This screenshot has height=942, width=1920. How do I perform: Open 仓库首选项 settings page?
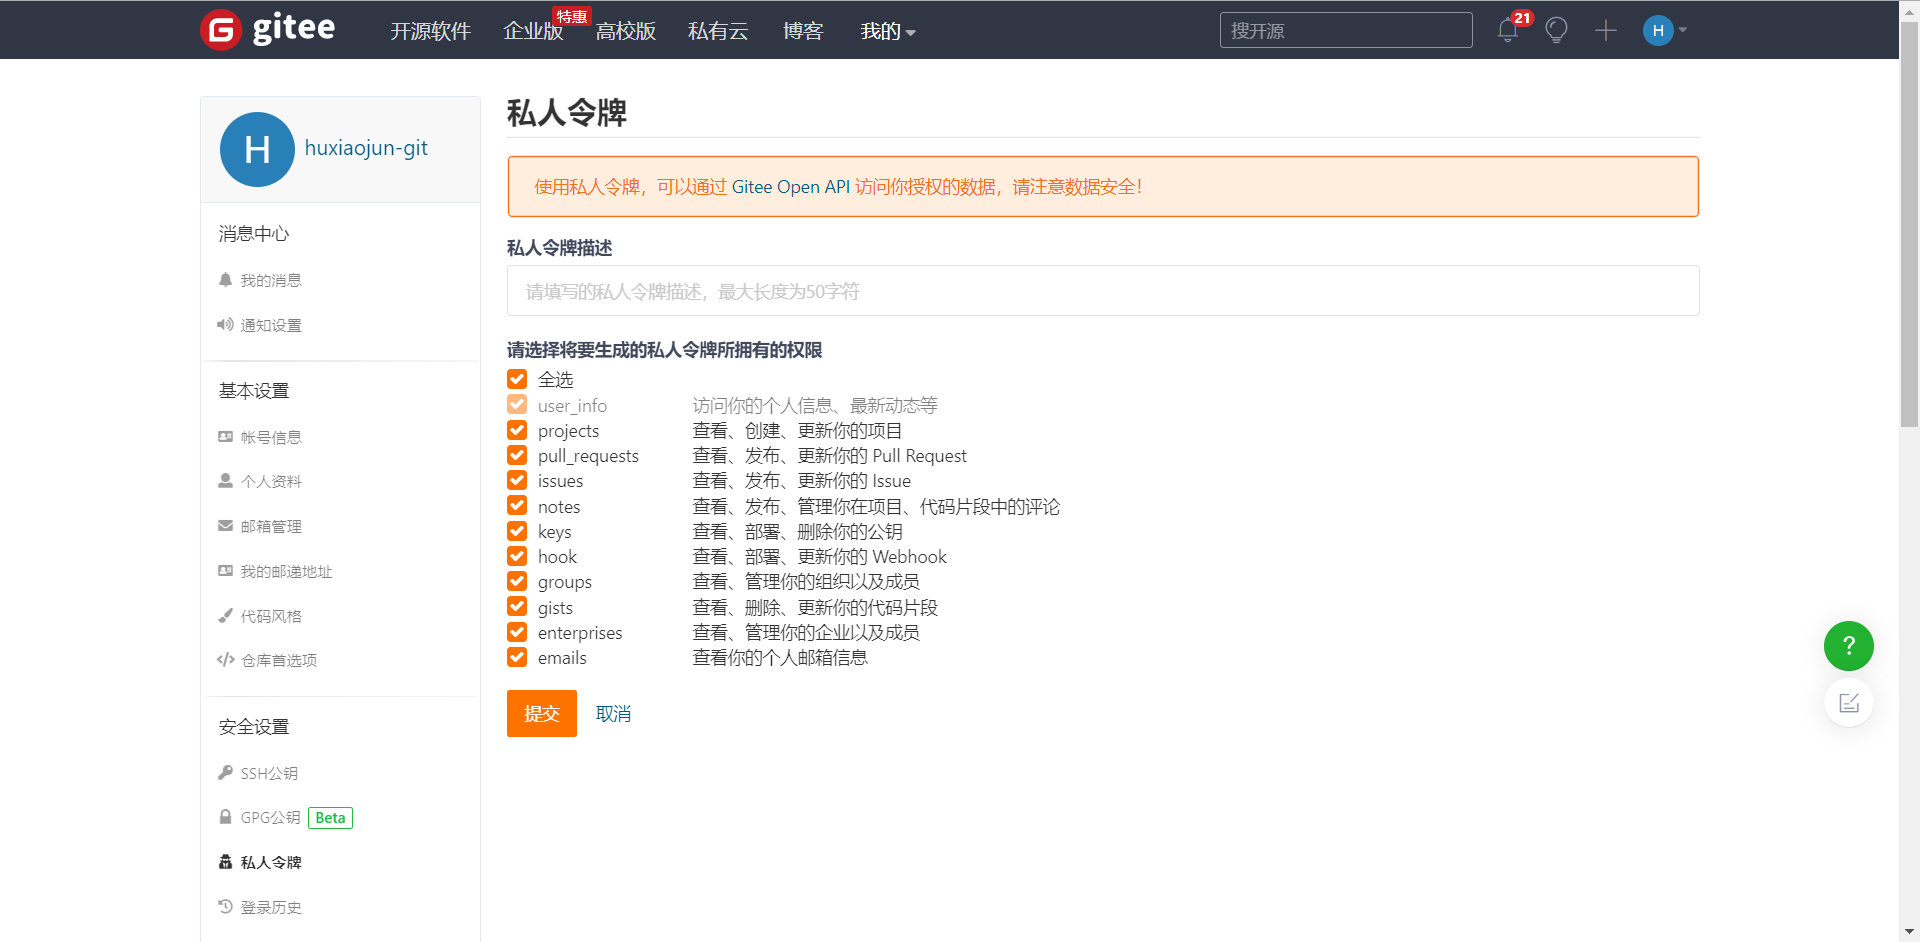[x=279, y=661]
